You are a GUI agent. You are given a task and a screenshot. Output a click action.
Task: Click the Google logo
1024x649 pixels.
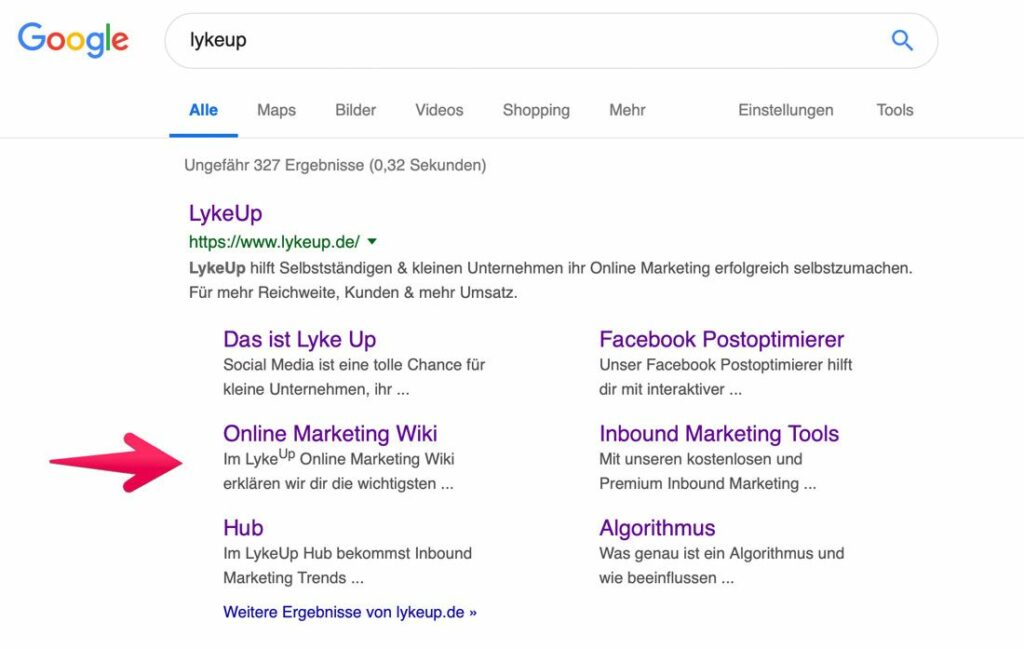pyautogui.click(x=72, y=40)
